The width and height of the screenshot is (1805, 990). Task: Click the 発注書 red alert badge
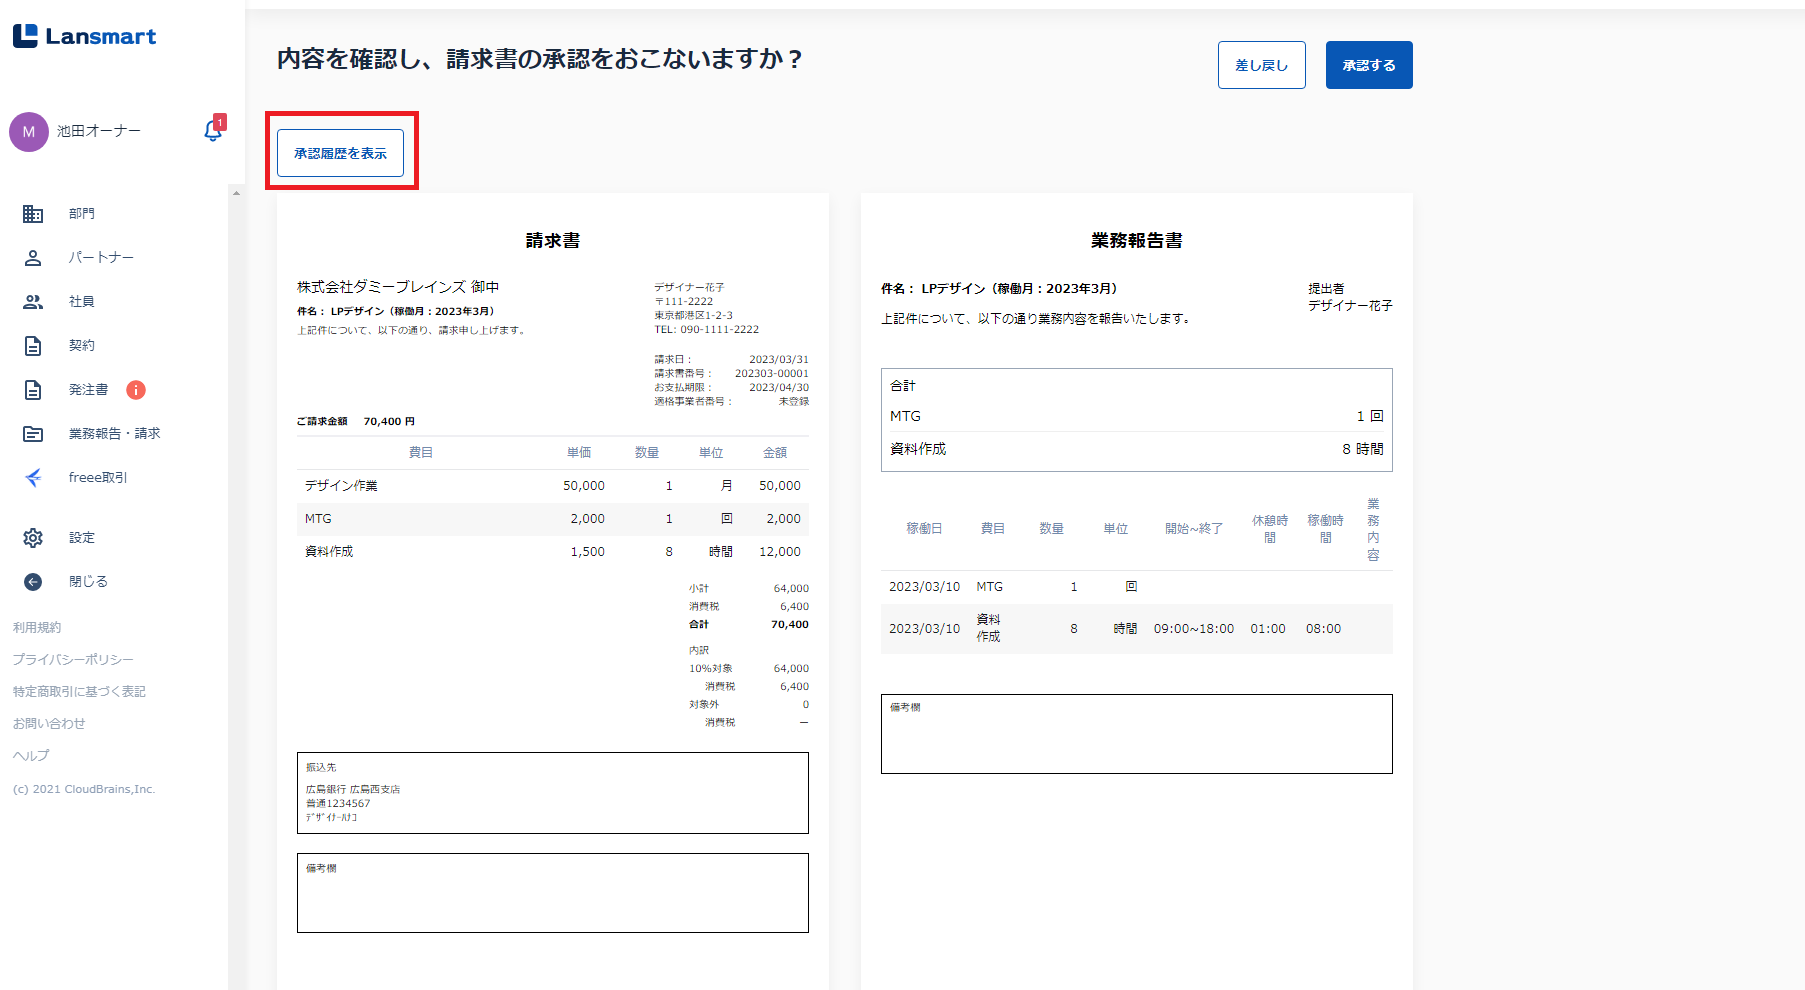(136, 390)
